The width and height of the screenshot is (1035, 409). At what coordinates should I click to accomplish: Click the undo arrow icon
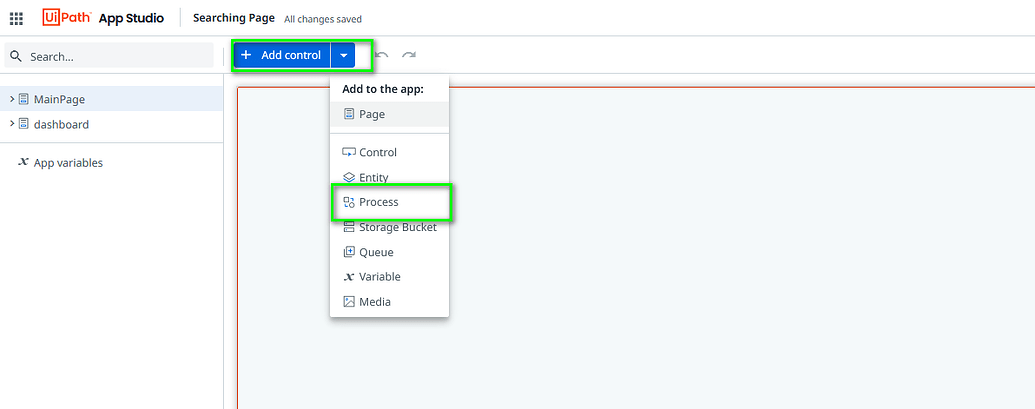(382, 56)
